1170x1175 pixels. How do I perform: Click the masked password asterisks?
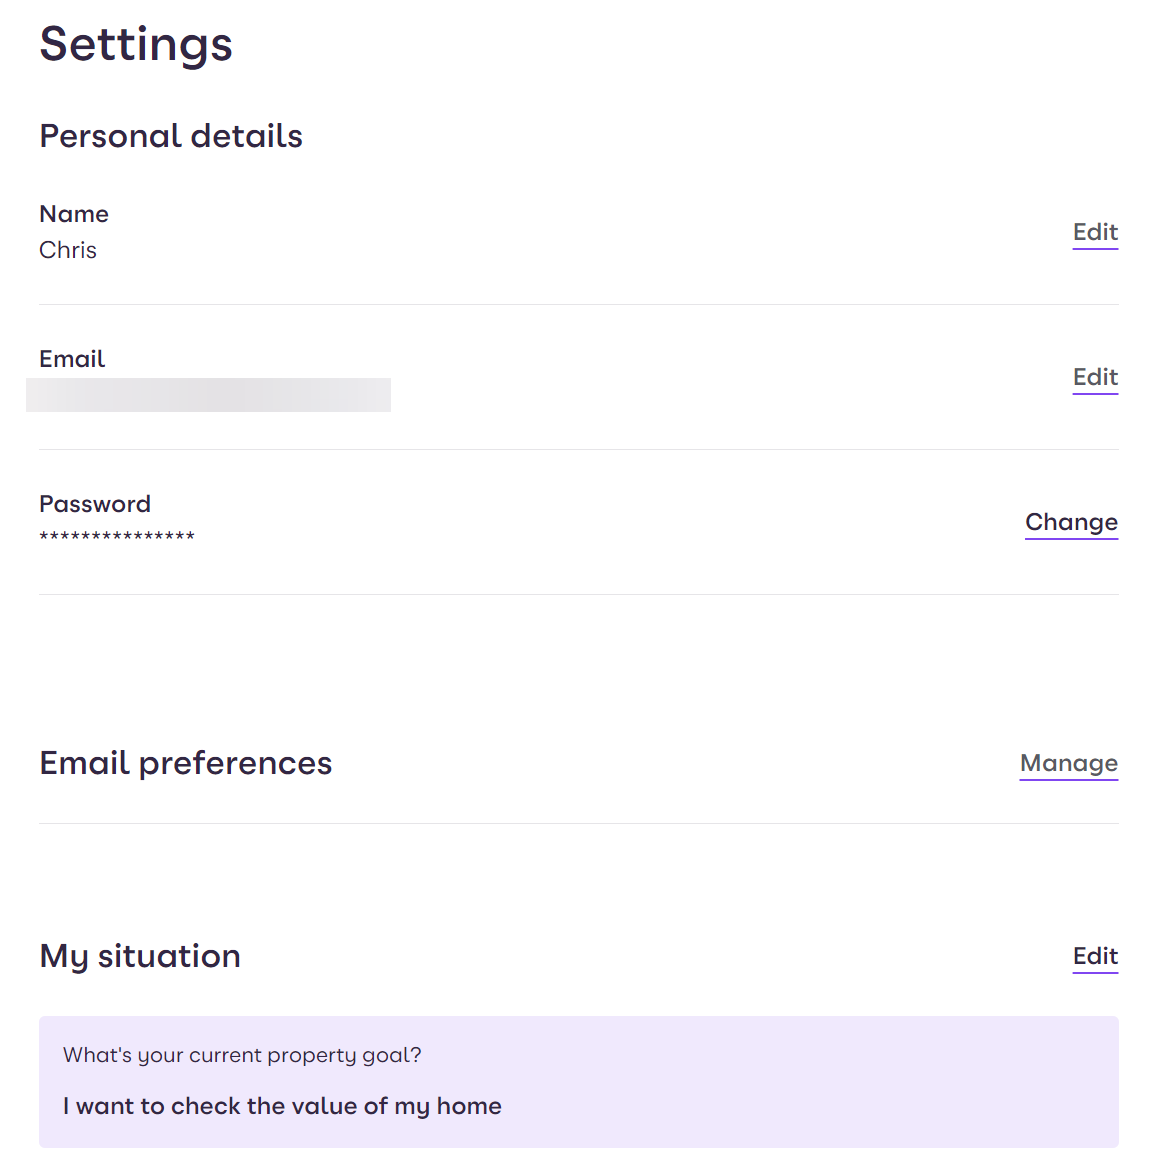(117, 536)
